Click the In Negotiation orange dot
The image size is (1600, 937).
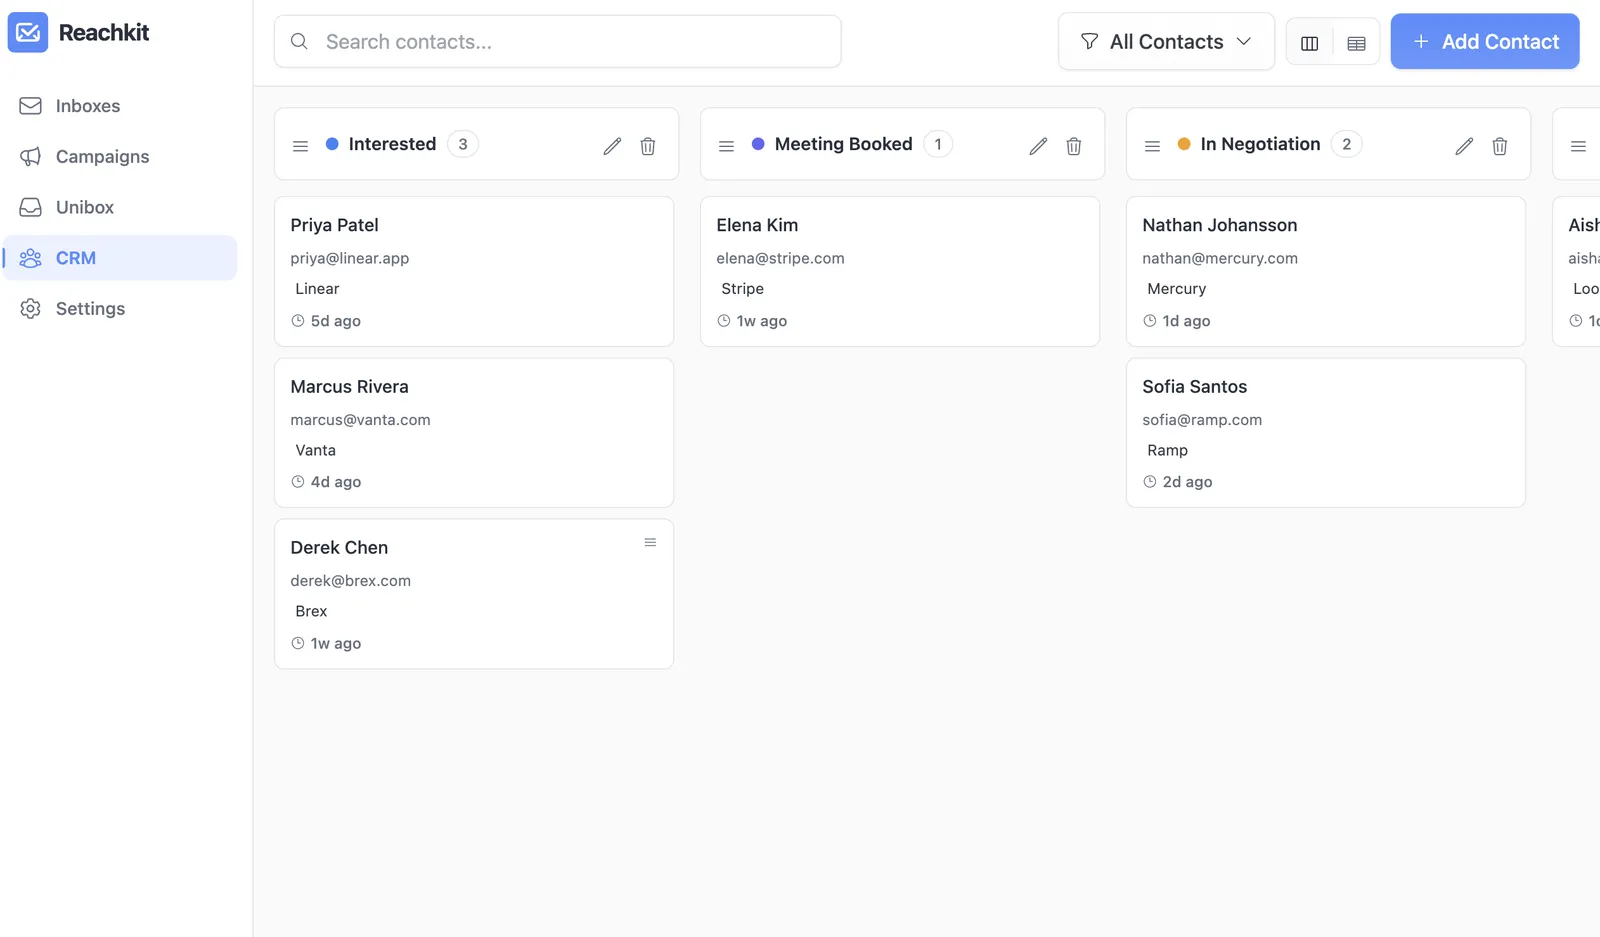1184,144
